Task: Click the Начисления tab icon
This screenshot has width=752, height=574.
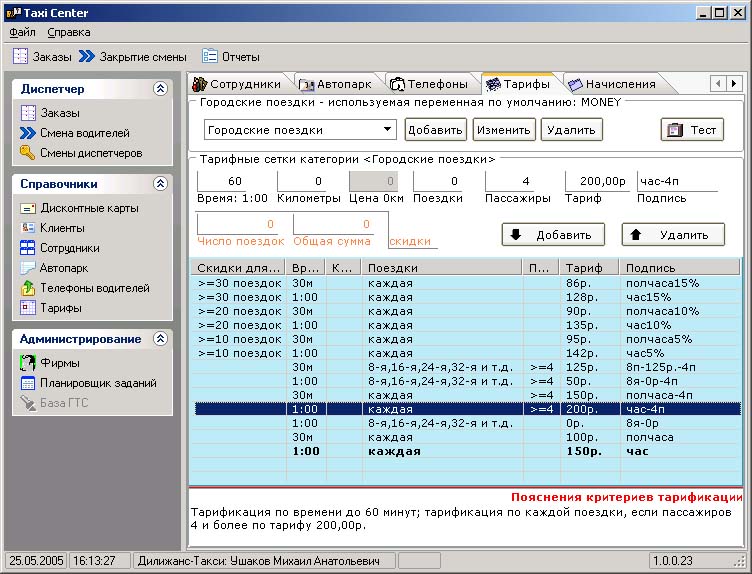Action: [575, 84]
